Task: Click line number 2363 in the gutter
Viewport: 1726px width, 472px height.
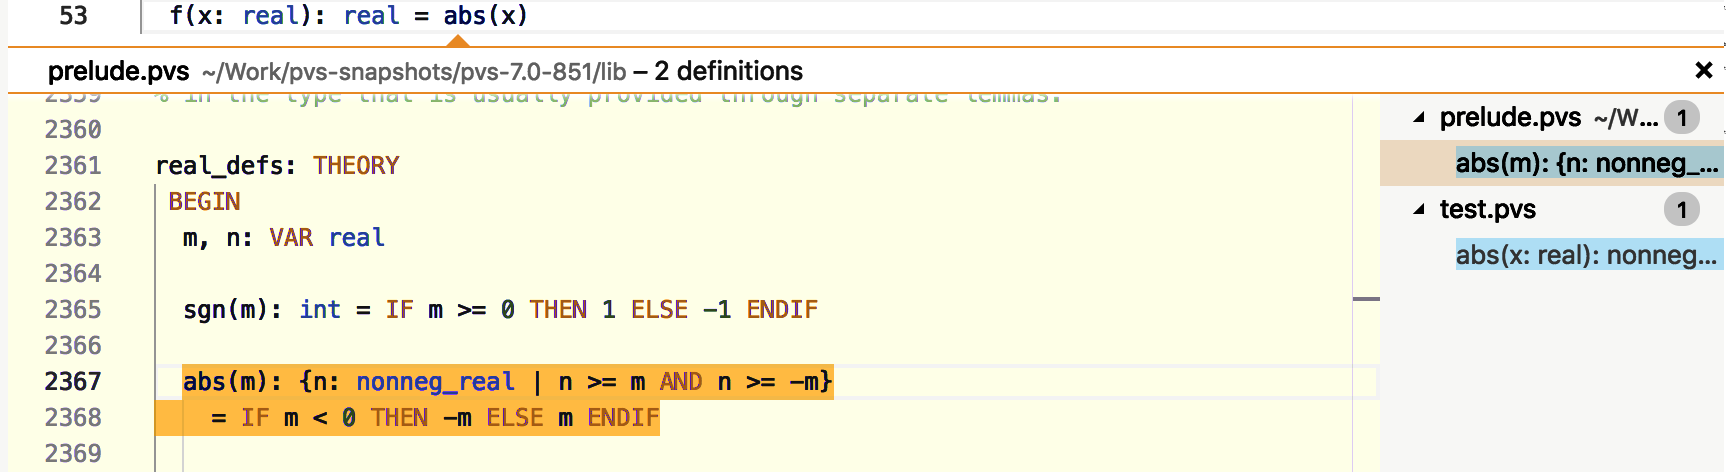Action: point(73,237)
